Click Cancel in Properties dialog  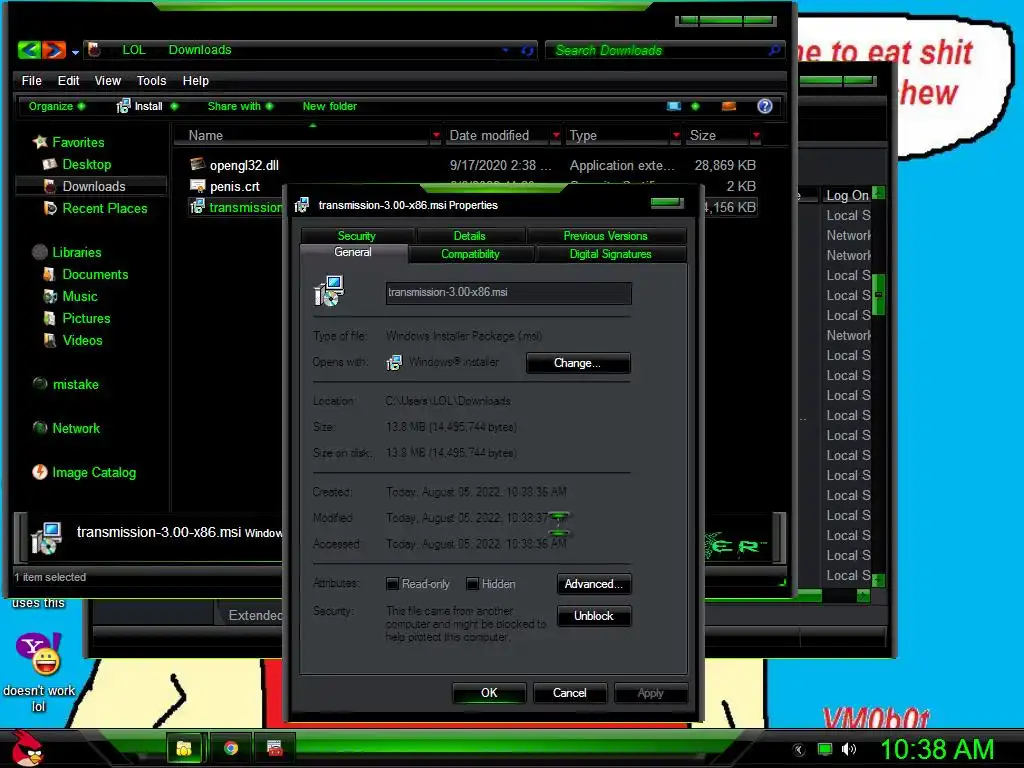(x=569, y=693)
